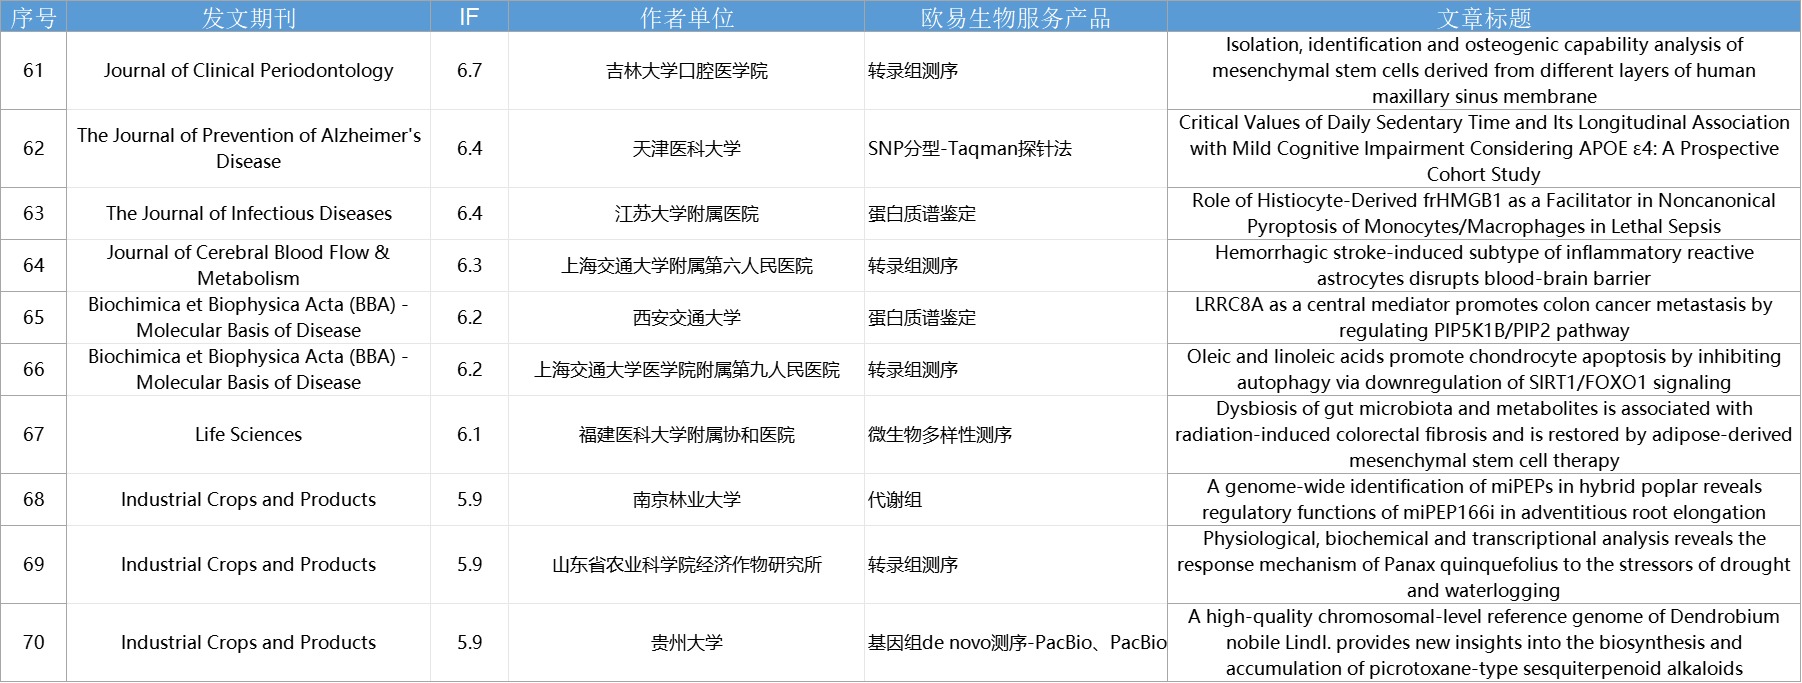Select the Hemorrhagic stroke astrocytes article title

[1484, 266]
